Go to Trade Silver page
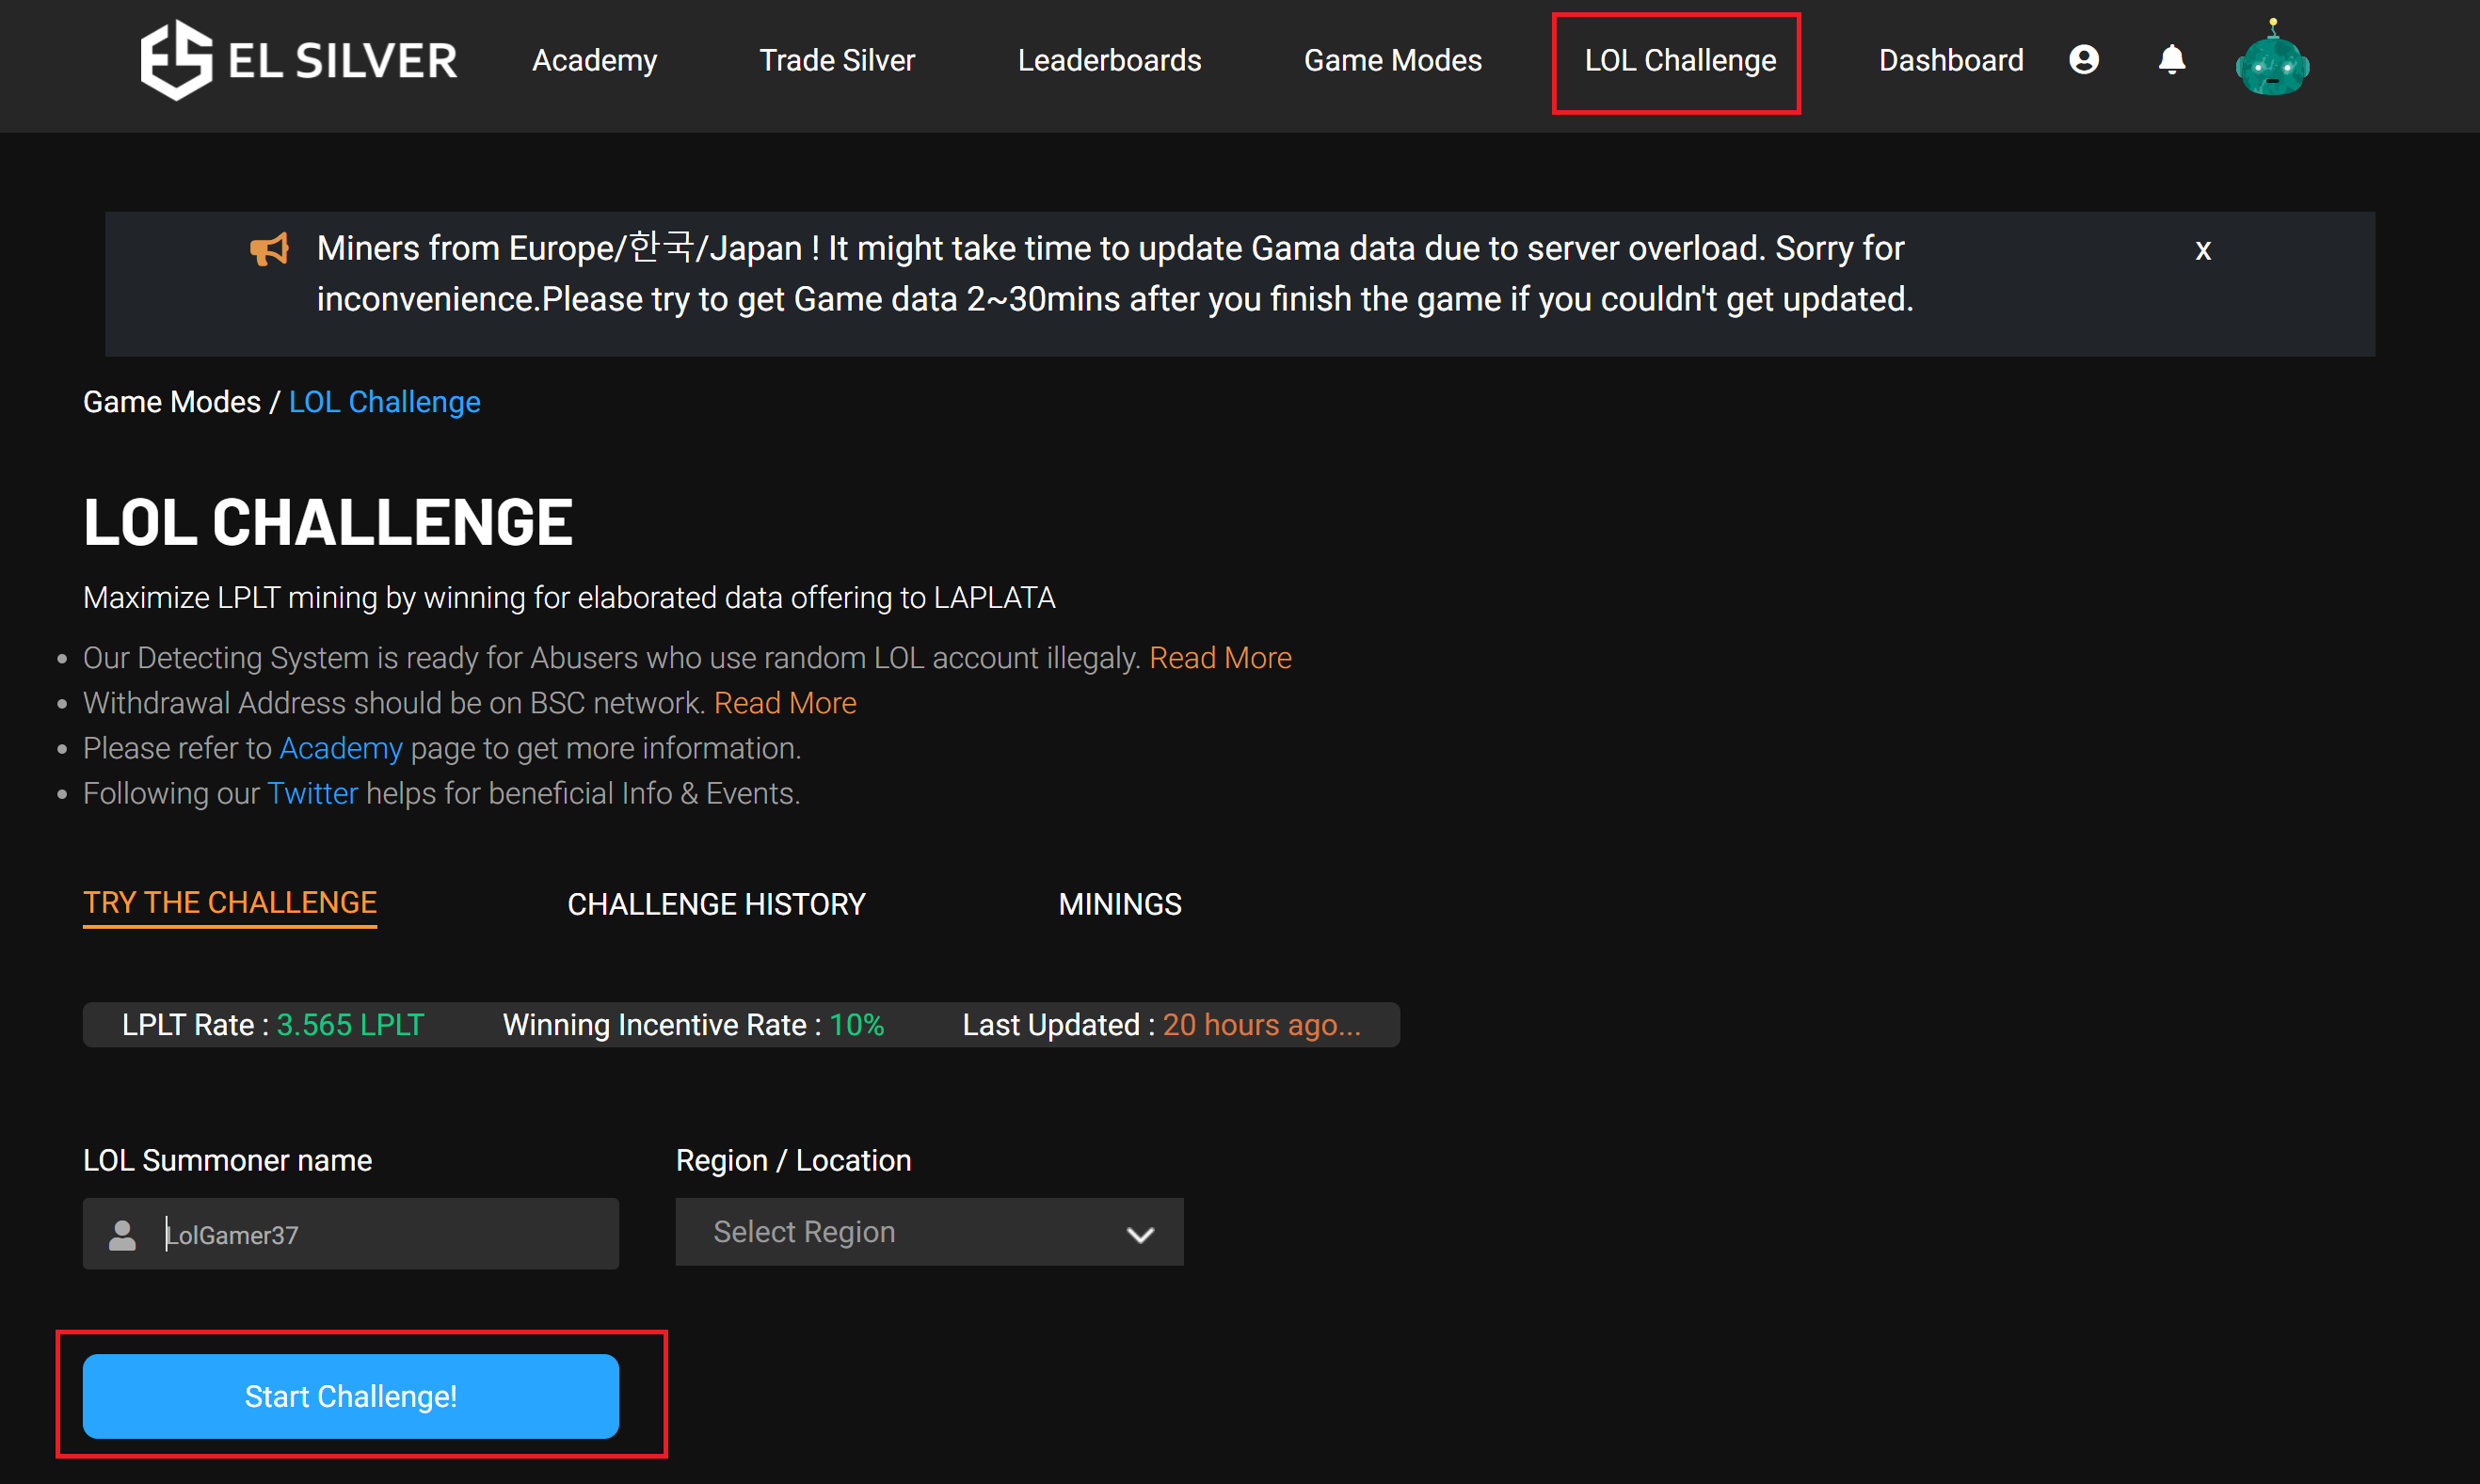The width and height of the screenshot is (2480, 1484). click(836, 60)
